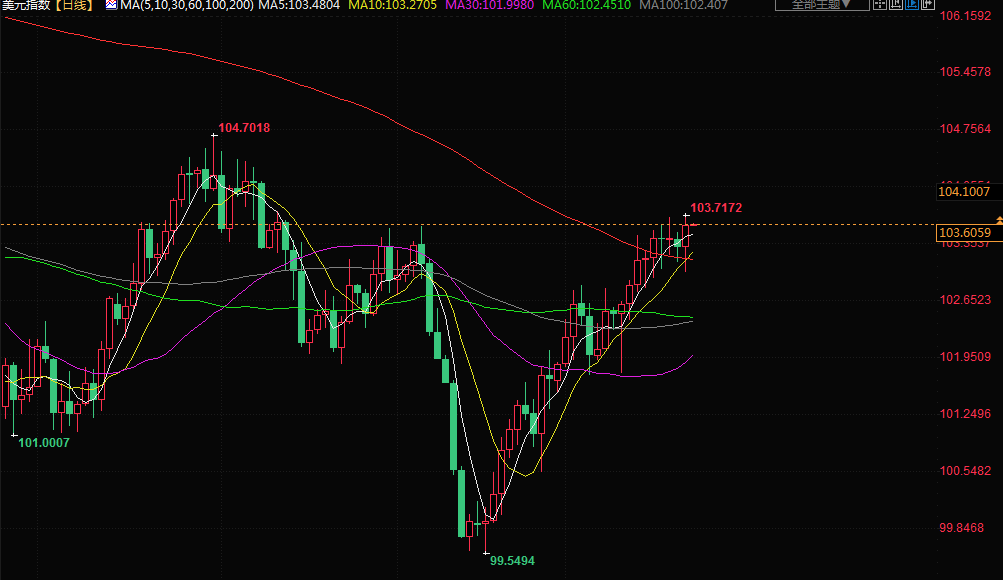
Task: Click the MA60:102.4510 legend value
Action: [587, 5]
